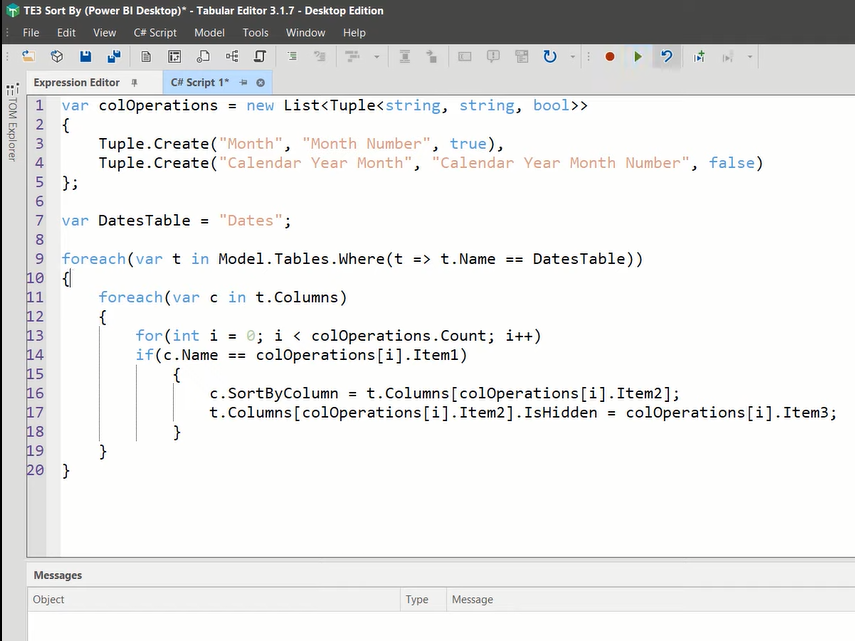Click the Tabular Editor app icon in title bar
The image size is (855, 641).
point(12,10)
